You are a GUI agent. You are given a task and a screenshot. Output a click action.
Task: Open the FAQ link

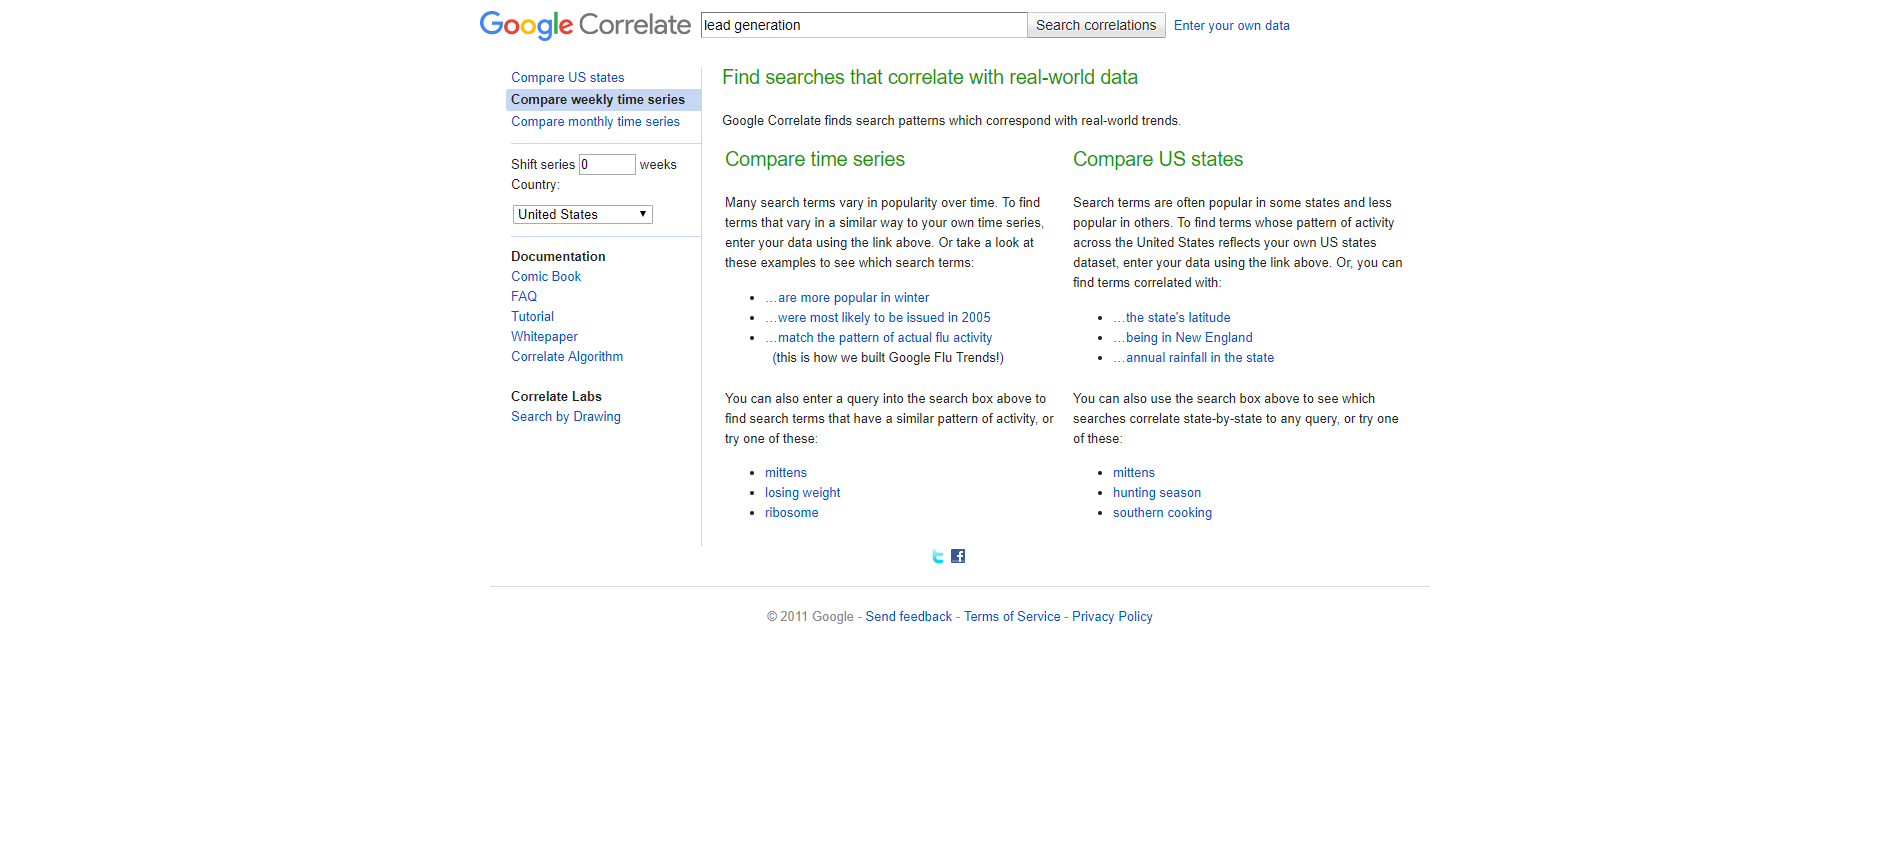524,296
